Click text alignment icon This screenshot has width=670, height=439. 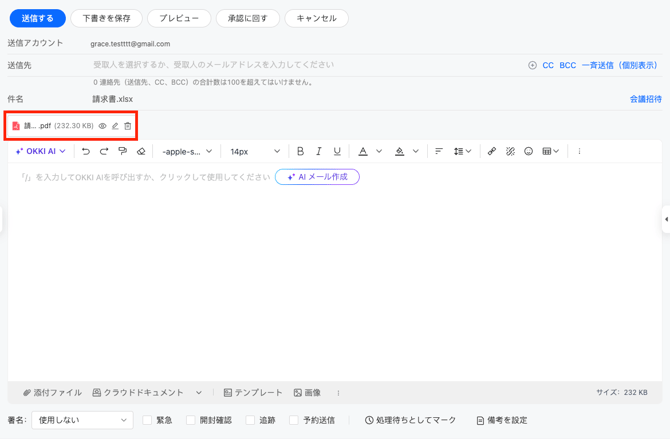coord(439,151)
